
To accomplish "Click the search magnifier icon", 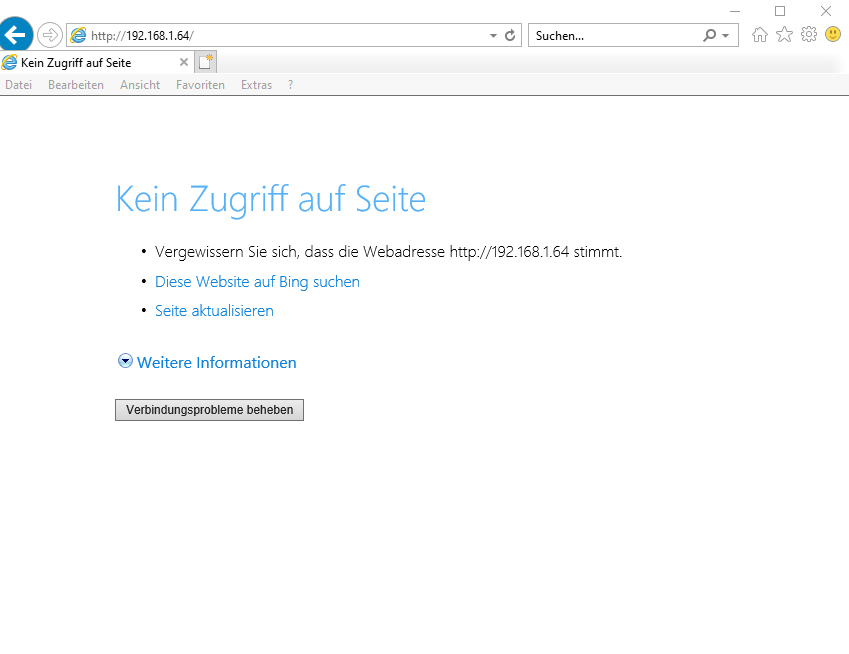I will click(x=710, y=35).
